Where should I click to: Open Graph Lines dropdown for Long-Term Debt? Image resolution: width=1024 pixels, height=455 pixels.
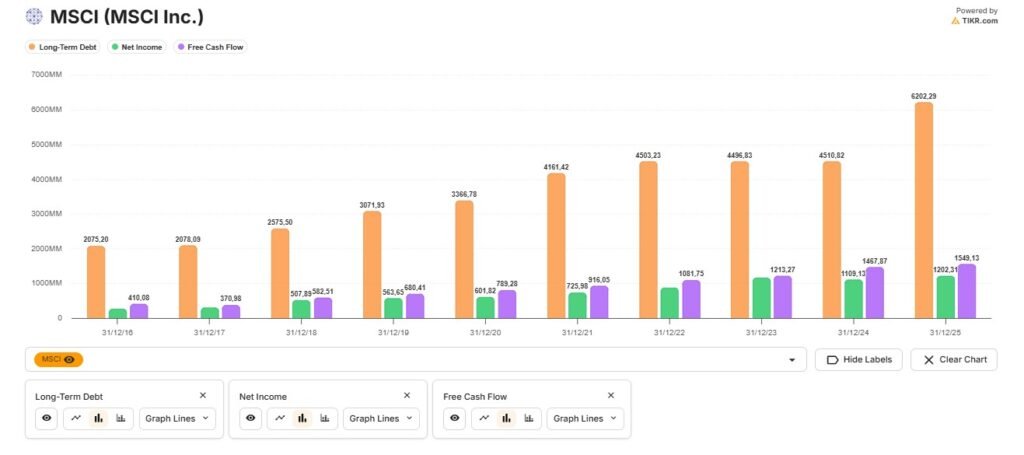click(177, 418)
